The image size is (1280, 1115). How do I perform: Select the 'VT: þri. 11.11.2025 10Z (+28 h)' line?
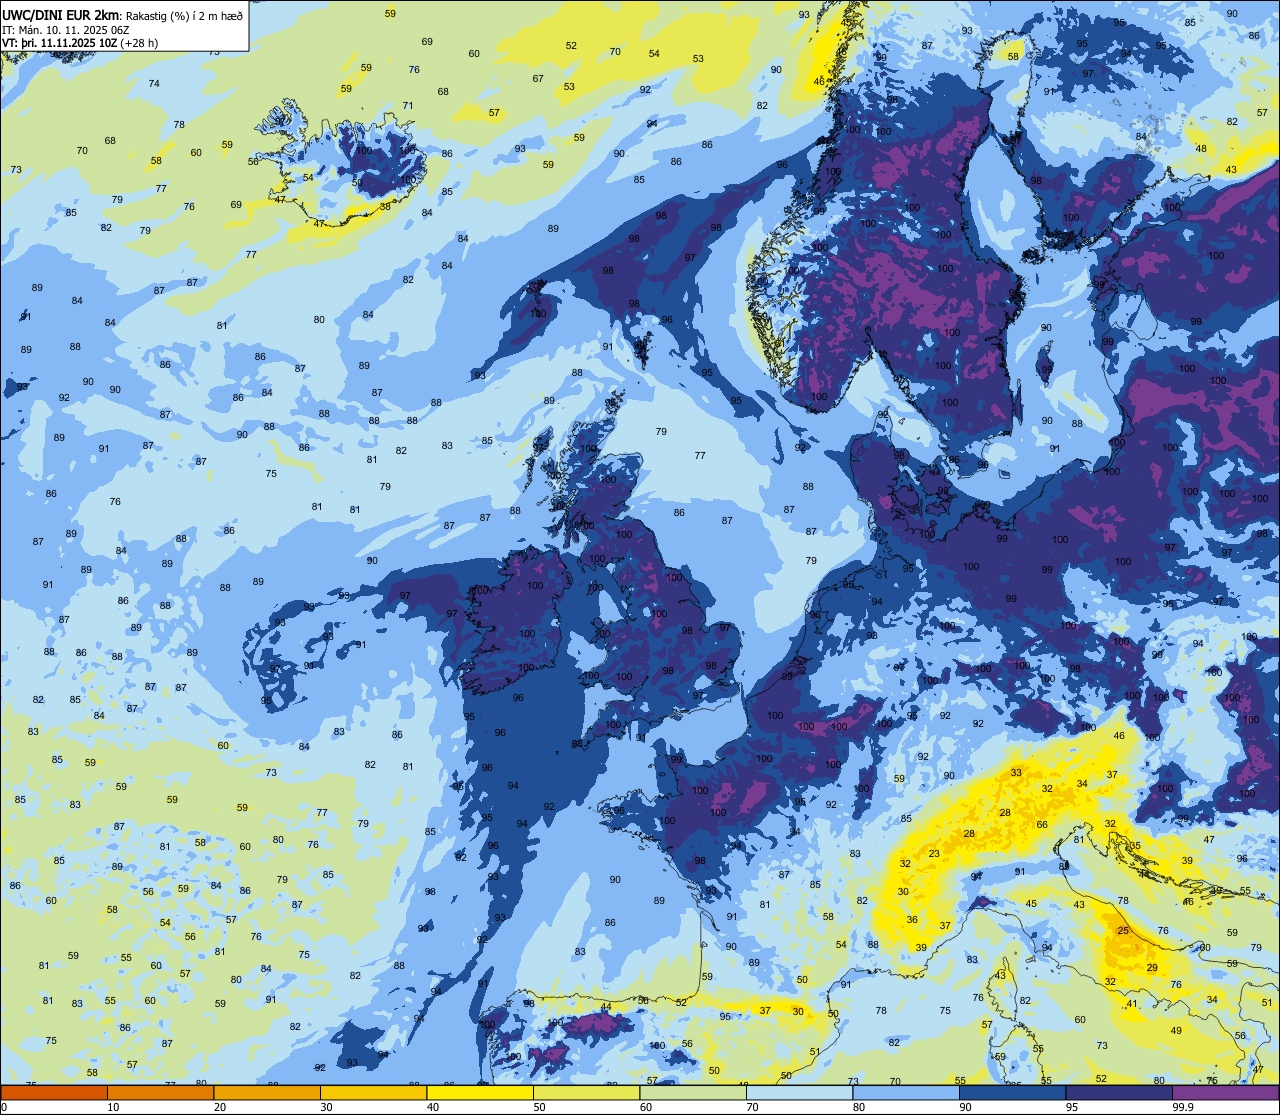[x=82, y=43]
